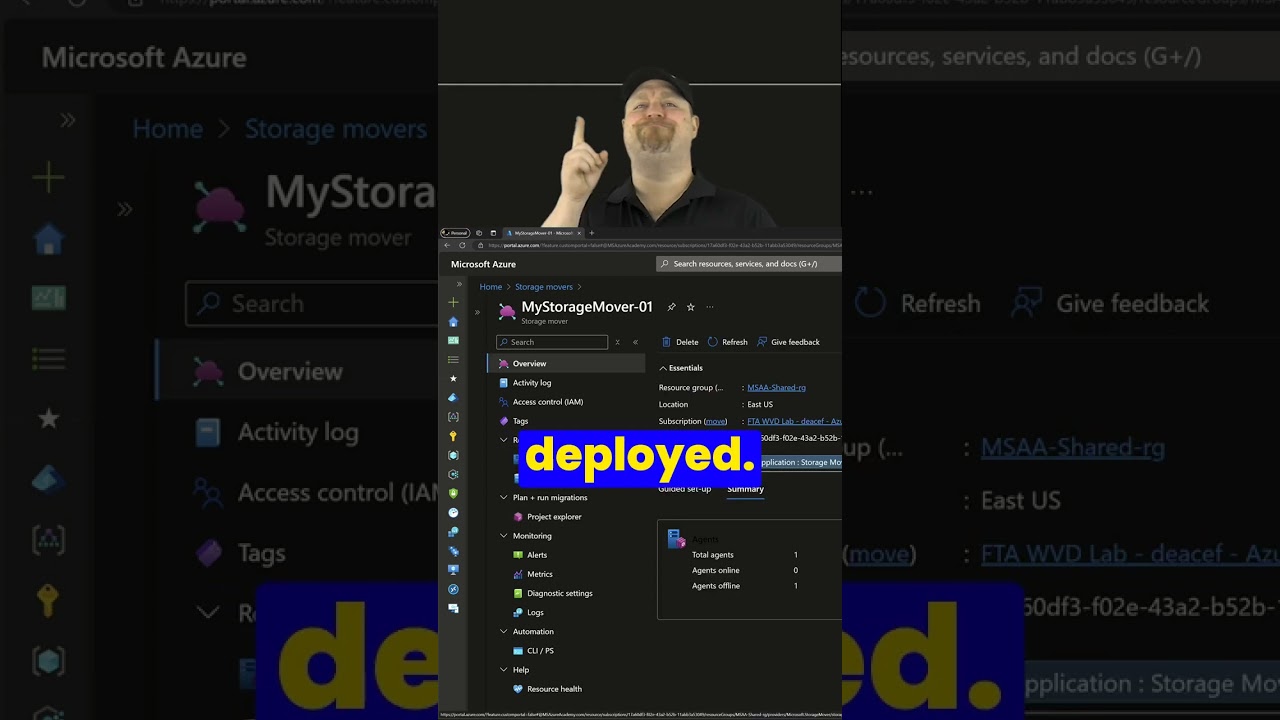Click the Refresh button label
The width and height of the screenshot is (1280, 720).
pyautogui.click(x=735, y=342)
